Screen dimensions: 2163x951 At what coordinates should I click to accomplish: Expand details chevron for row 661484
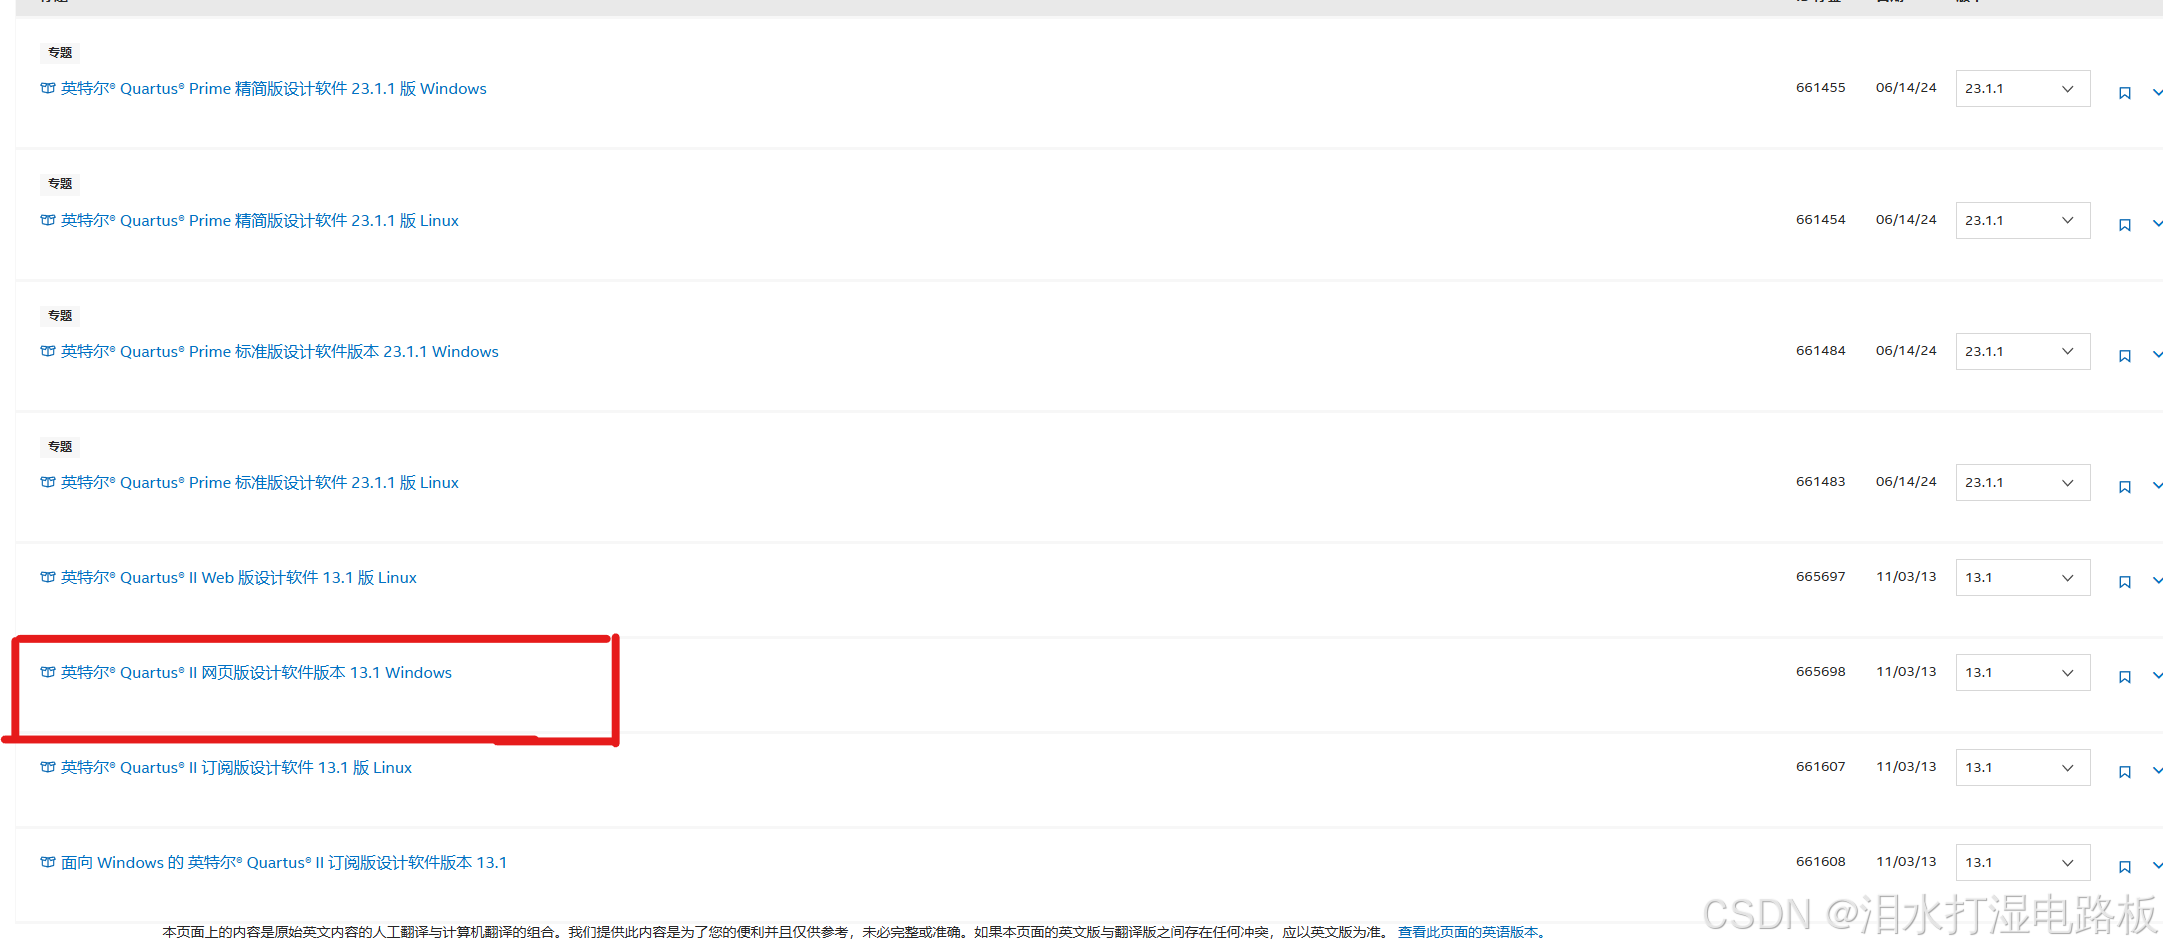tap(2157, 355)
